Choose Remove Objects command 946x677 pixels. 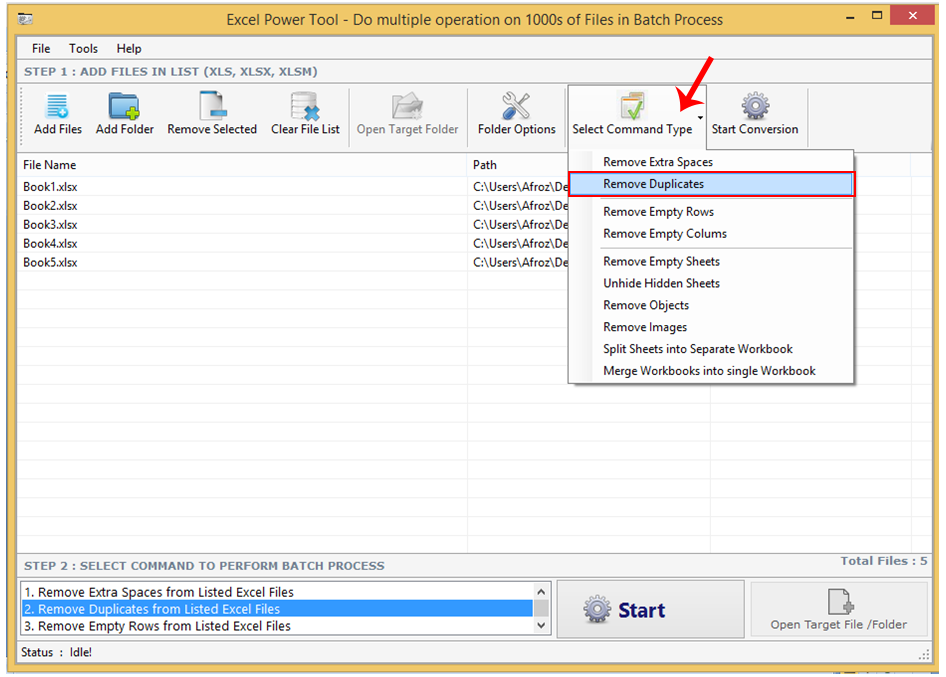click(x=711, y=305)
